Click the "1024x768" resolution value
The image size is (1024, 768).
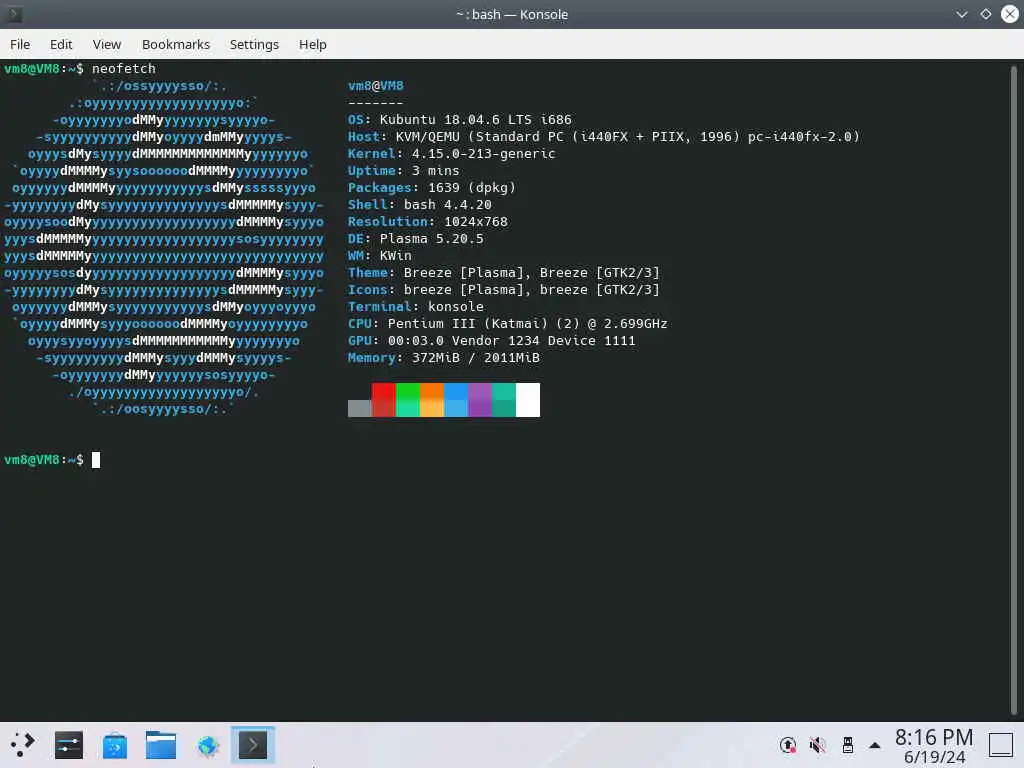475,221
